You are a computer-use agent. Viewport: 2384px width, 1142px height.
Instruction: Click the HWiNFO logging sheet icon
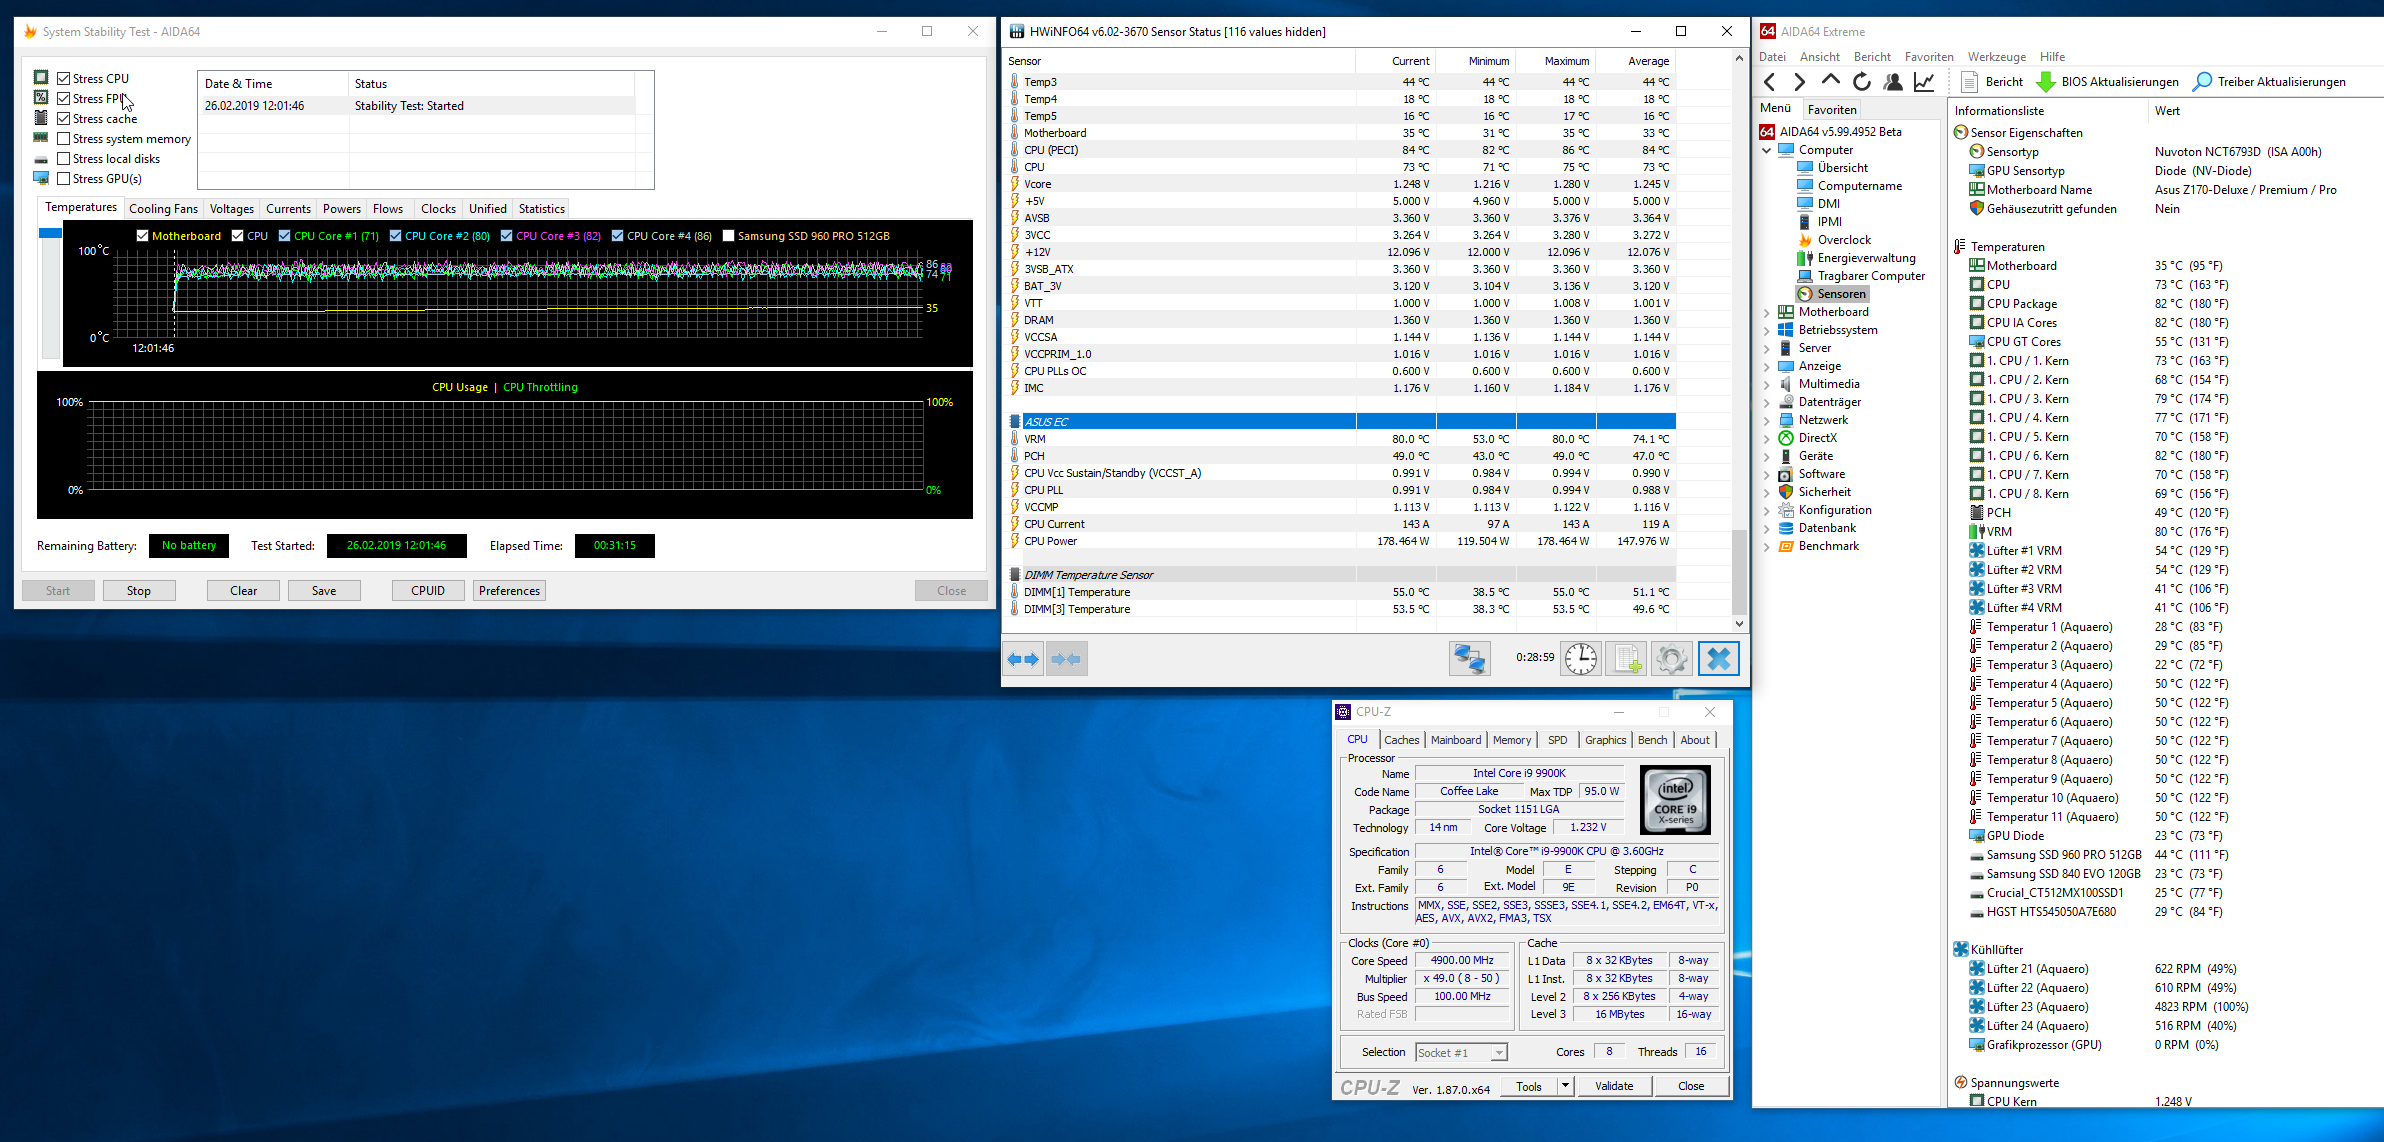[1626, 659]
